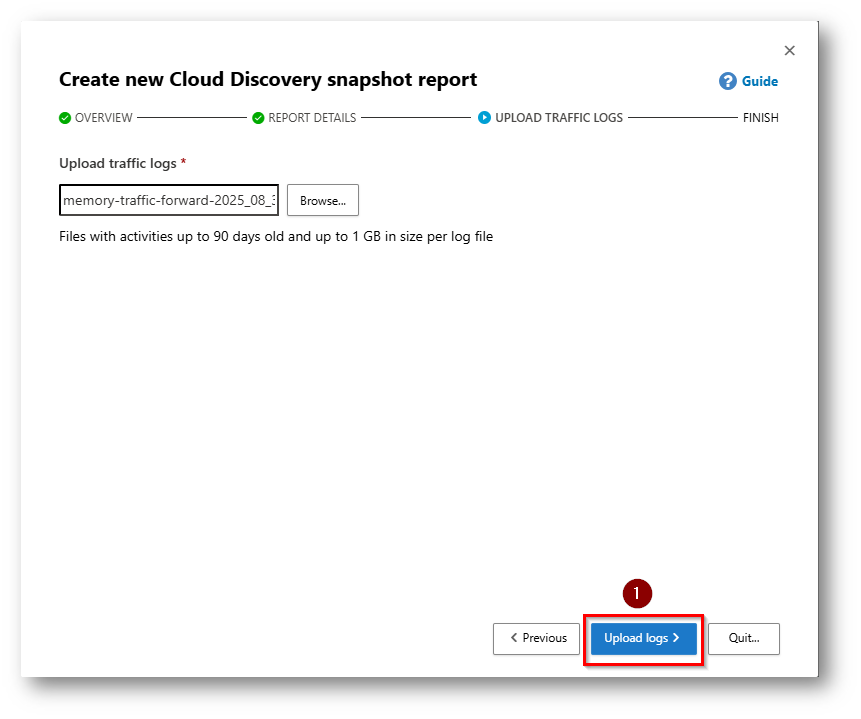The height and width of the screenshot is (719, 861).
Task: Click the green checkmark beside Overview
Action: [65, 118]
